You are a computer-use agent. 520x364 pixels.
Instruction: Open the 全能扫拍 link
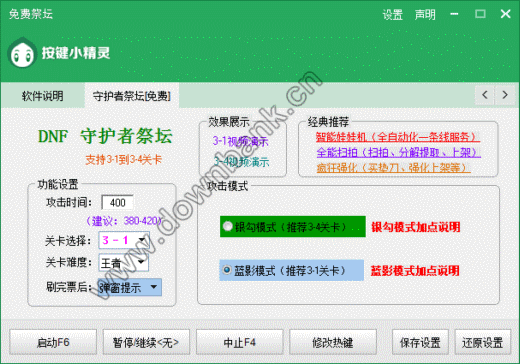[x=399, y=152]
